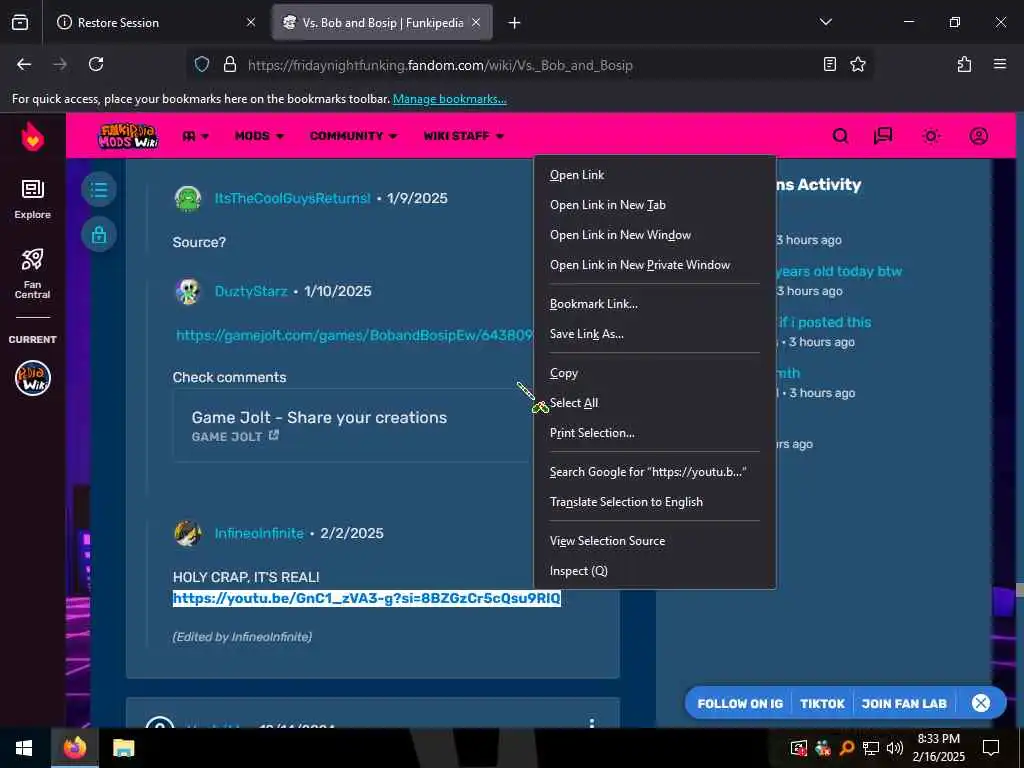Click ItsTheCoolGuysReturns avatar
The height and width of the screenshot is (768, 1024).
(x=188, y=199)
